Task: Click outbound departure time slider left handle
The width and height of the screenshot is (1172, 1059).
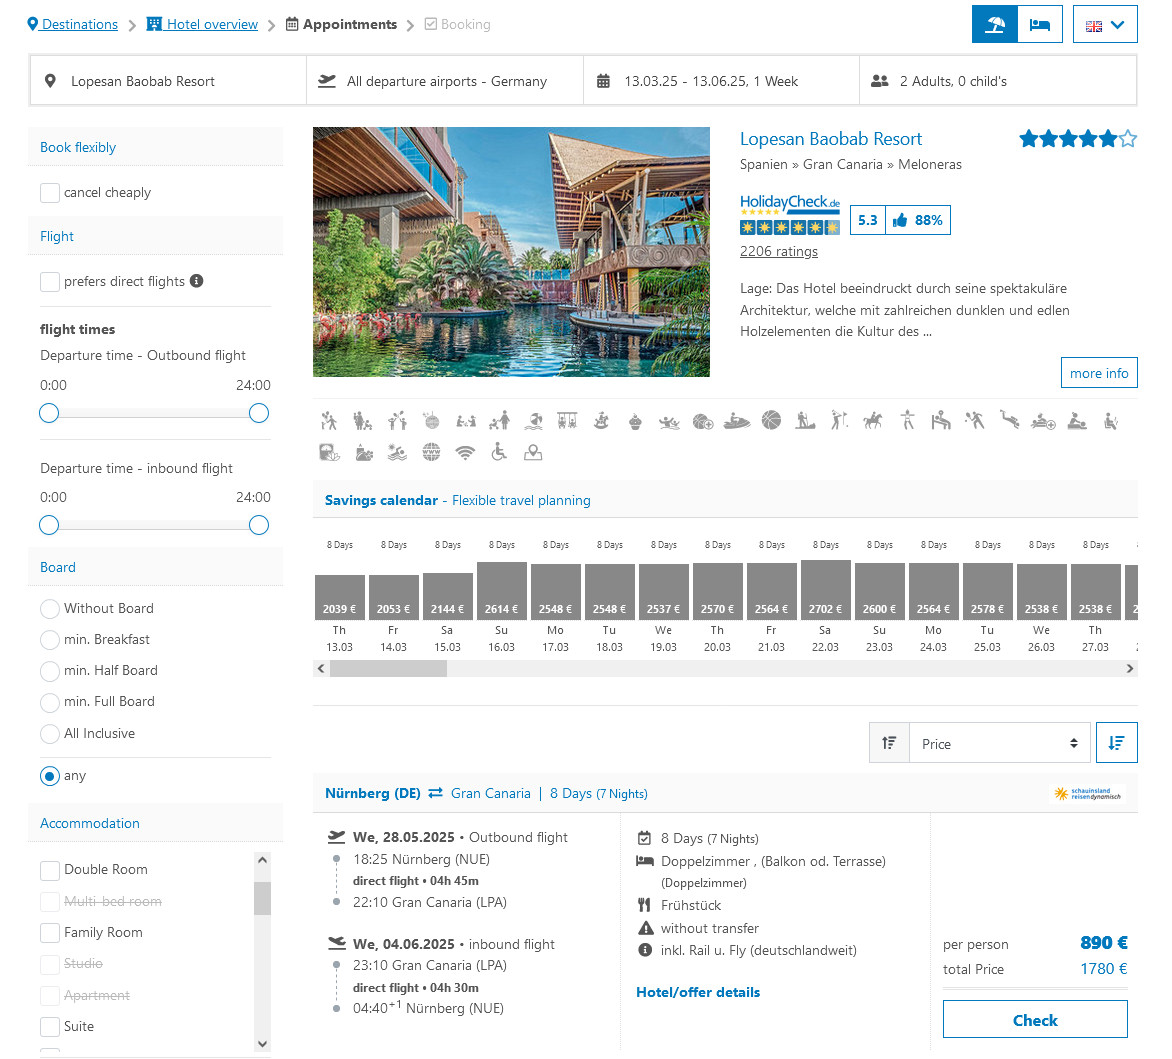Action: [x=49, y=413]
